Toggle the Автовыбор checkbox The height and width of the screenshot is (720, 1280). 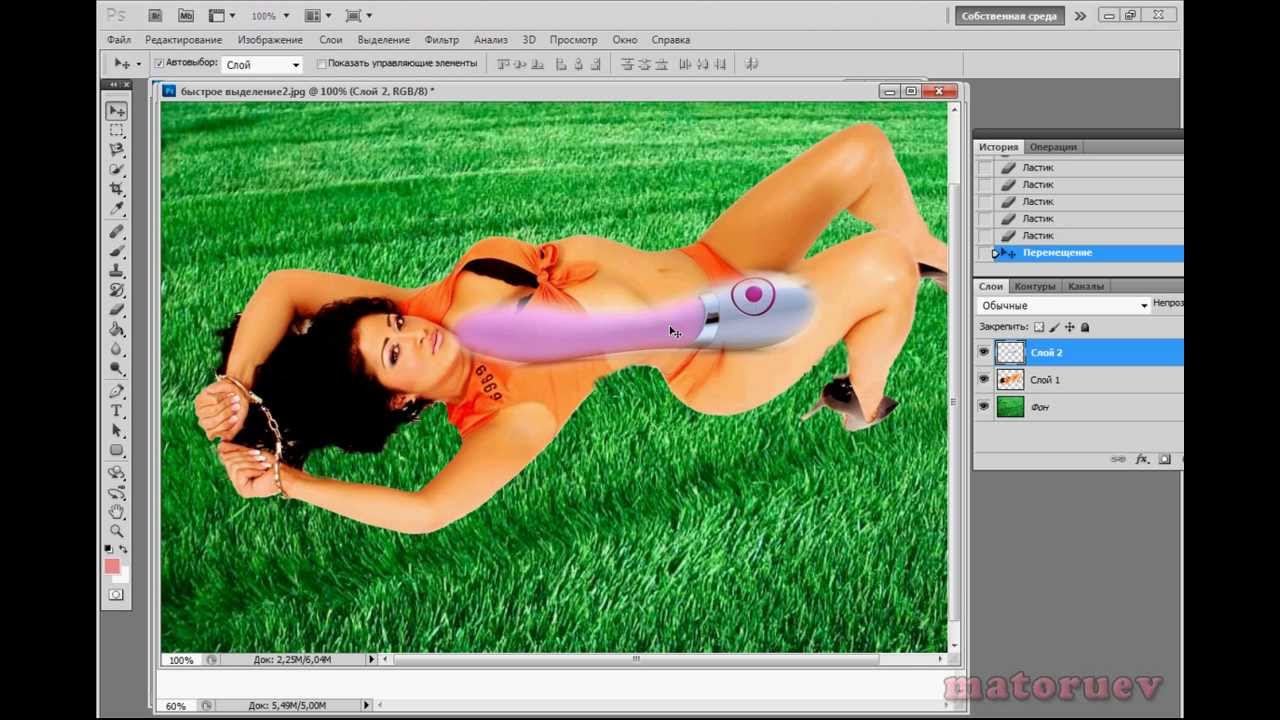pyautogui.click(x=159, y=63)
